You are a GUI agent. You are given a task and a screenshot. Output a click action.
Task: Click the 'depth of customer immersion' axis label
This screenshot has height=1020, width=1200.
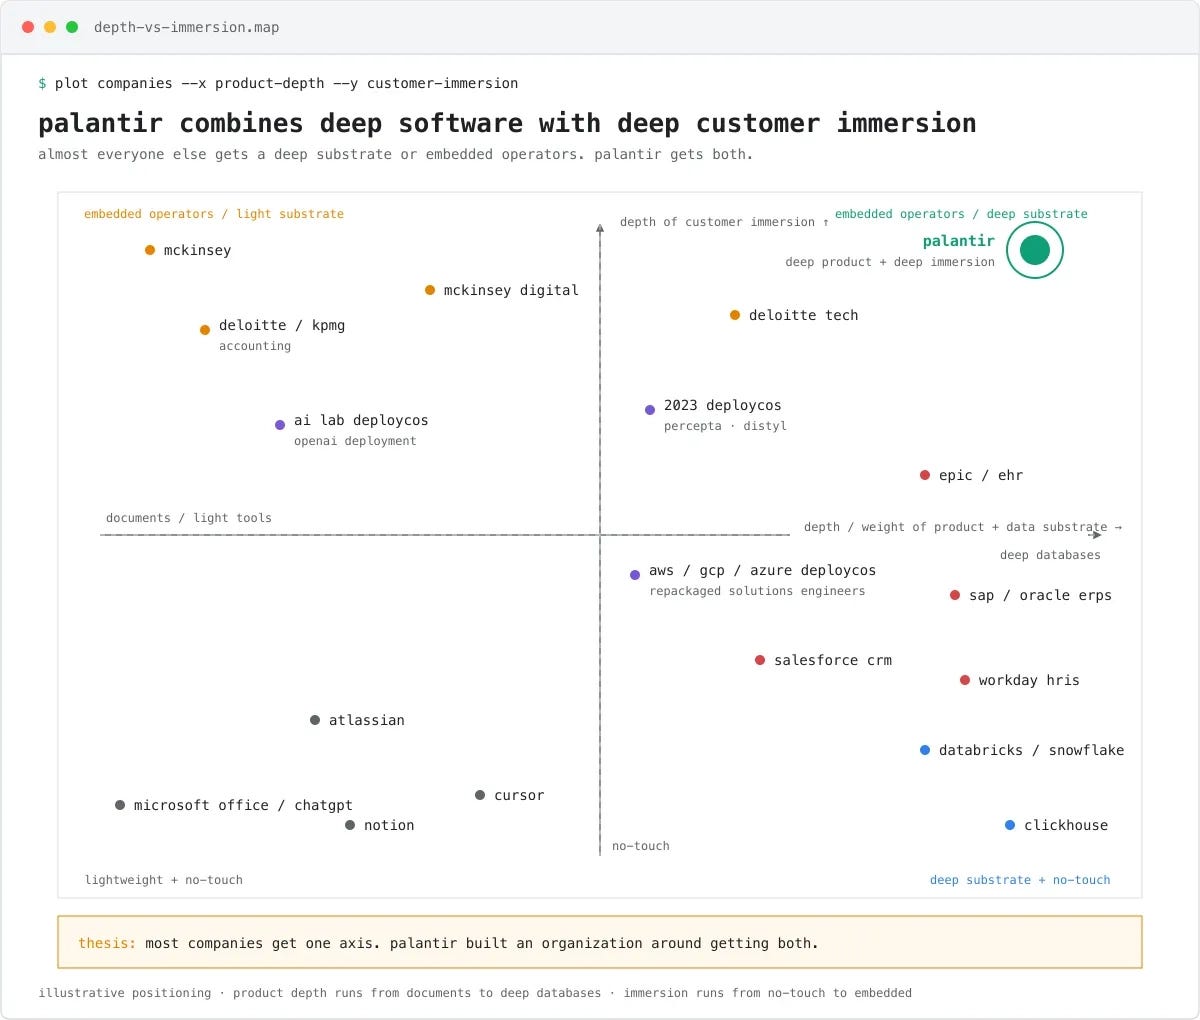pos(724,222)
